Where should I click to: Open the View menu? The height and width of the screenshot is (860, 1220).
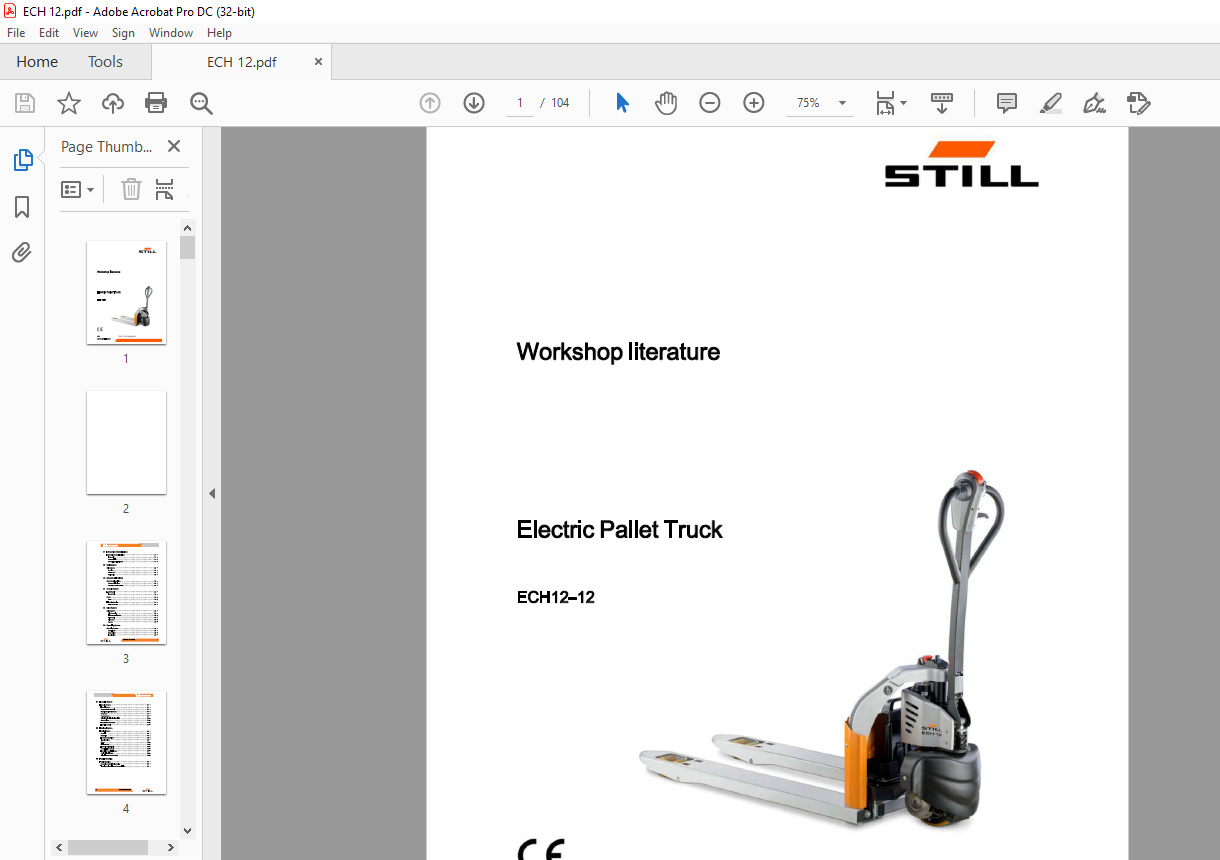pyautogui.click(x=85, y=33)
